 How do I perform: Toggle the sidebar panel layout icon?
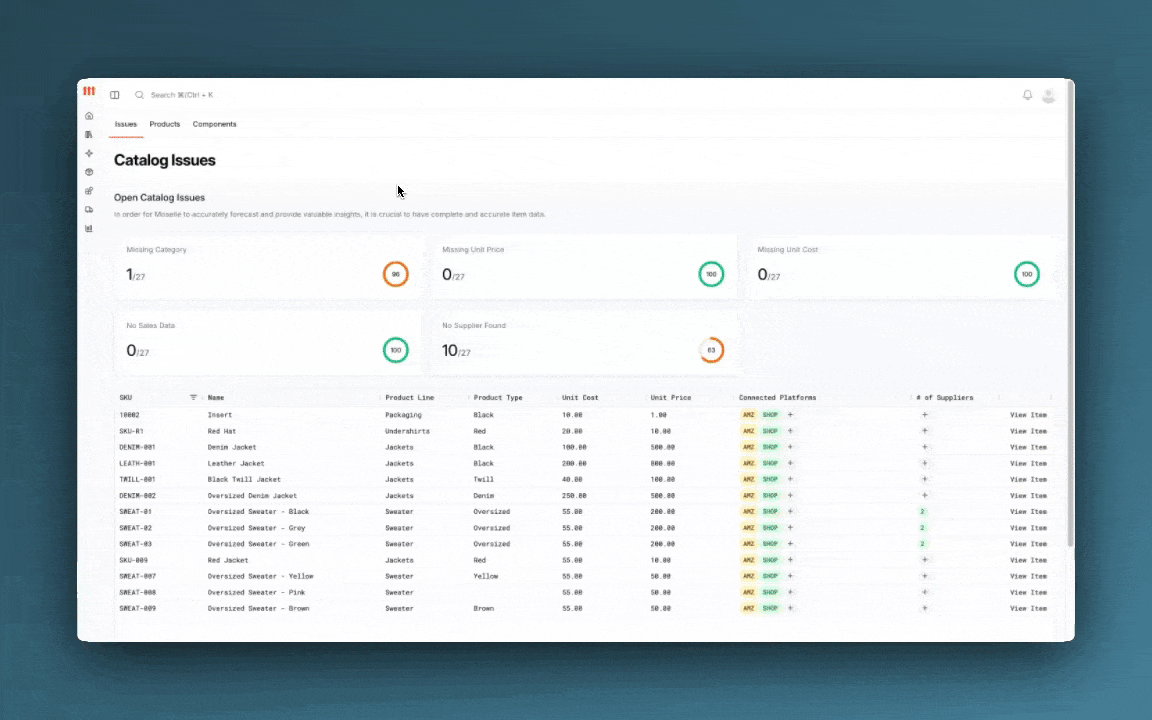coord(115,95)
